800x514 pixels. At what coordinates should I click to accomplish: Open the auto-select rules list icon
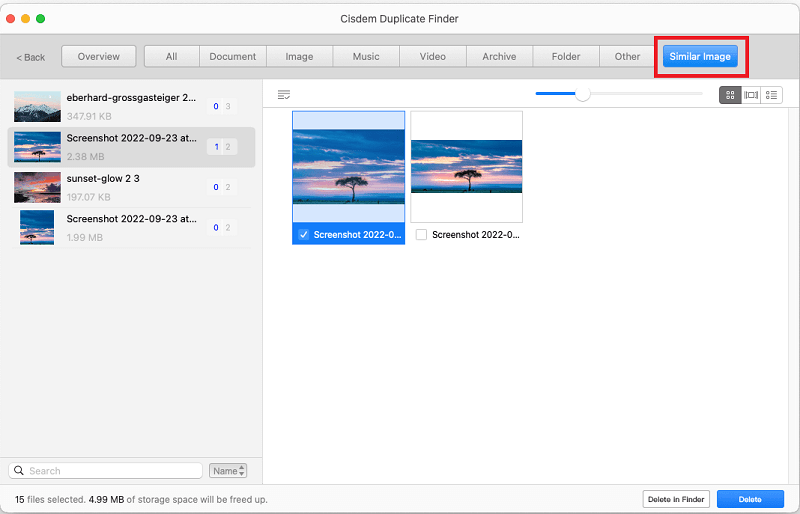[284, 95]
